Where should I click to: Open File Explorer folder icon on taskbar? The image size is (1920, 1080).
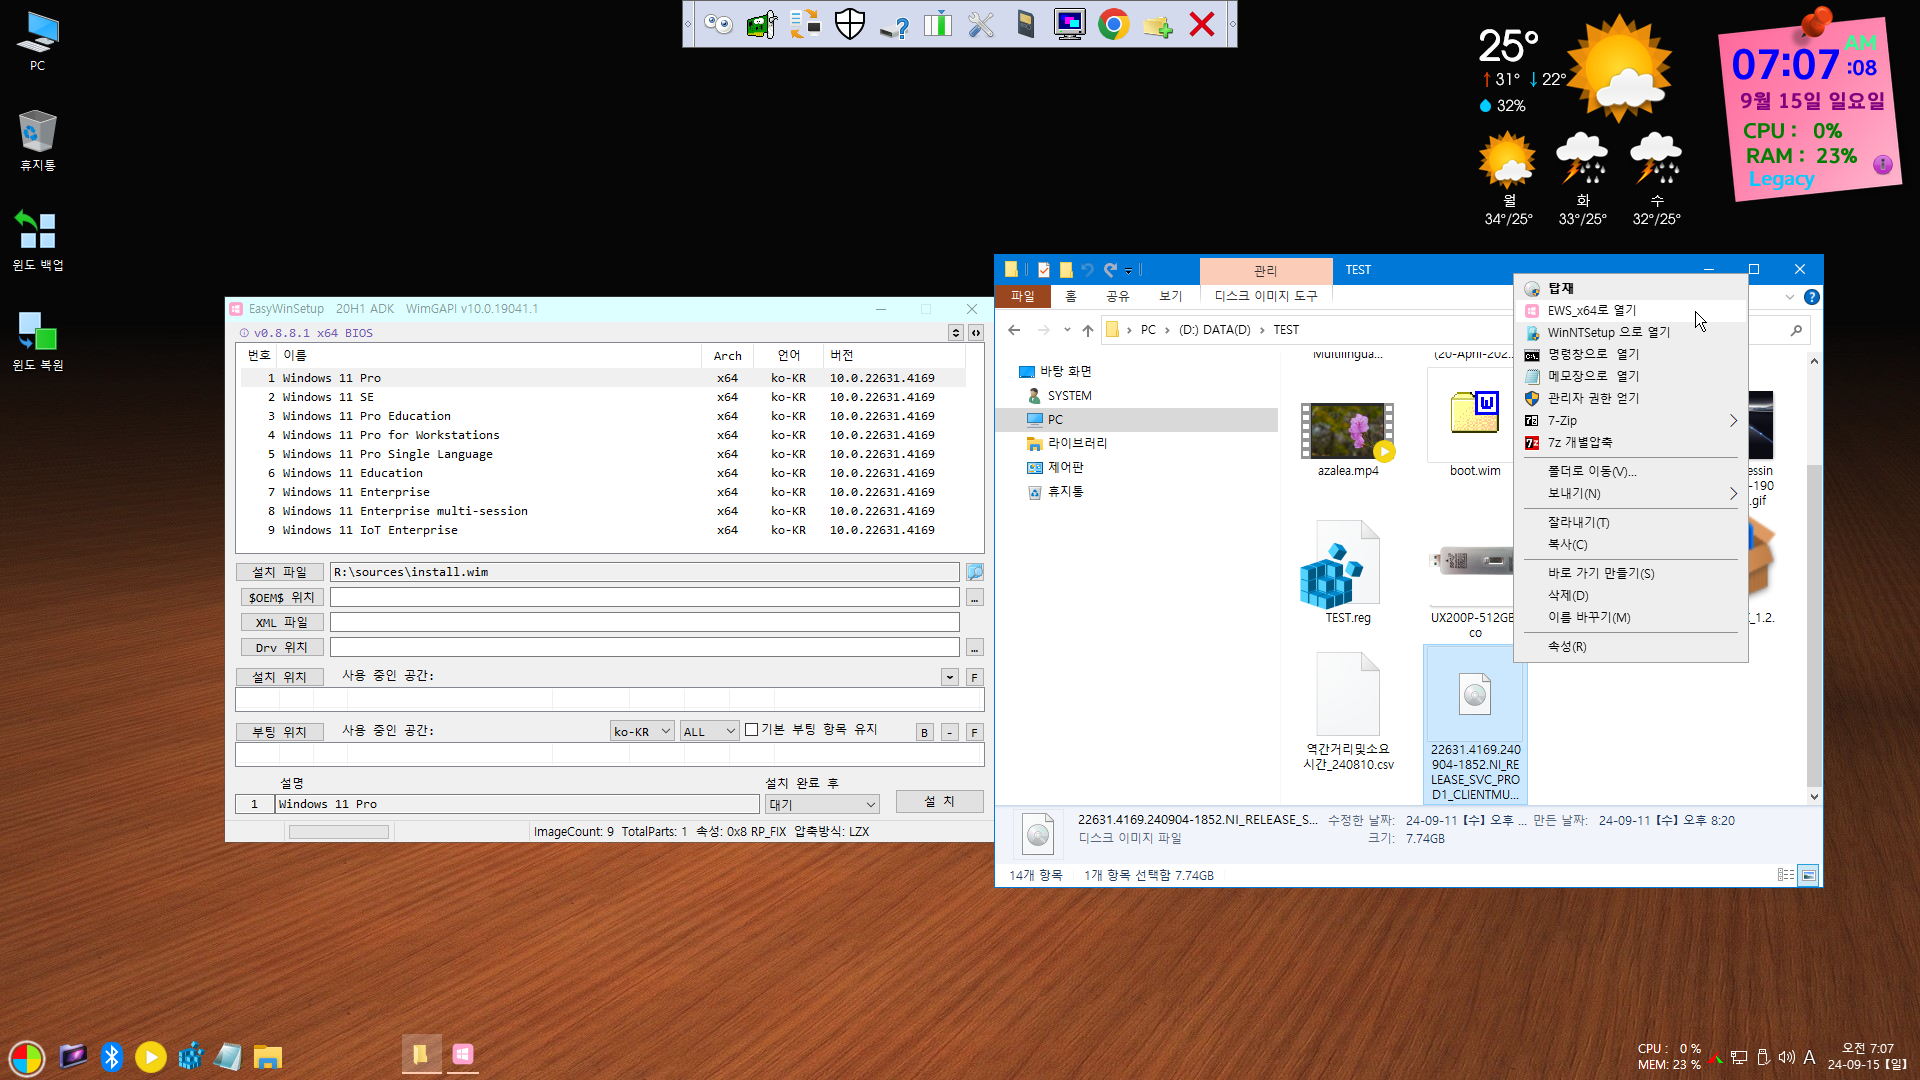[x=267, y=1056]
